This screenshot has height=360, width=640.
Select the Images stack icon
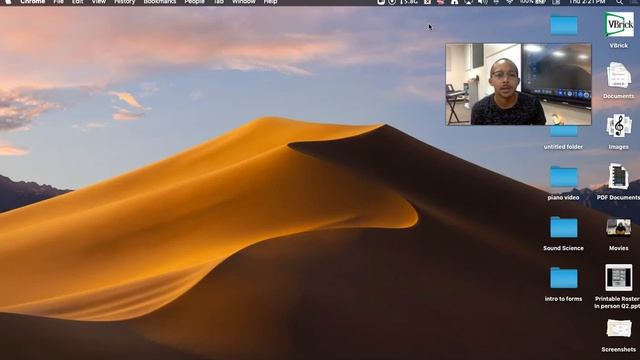[619, 126]
